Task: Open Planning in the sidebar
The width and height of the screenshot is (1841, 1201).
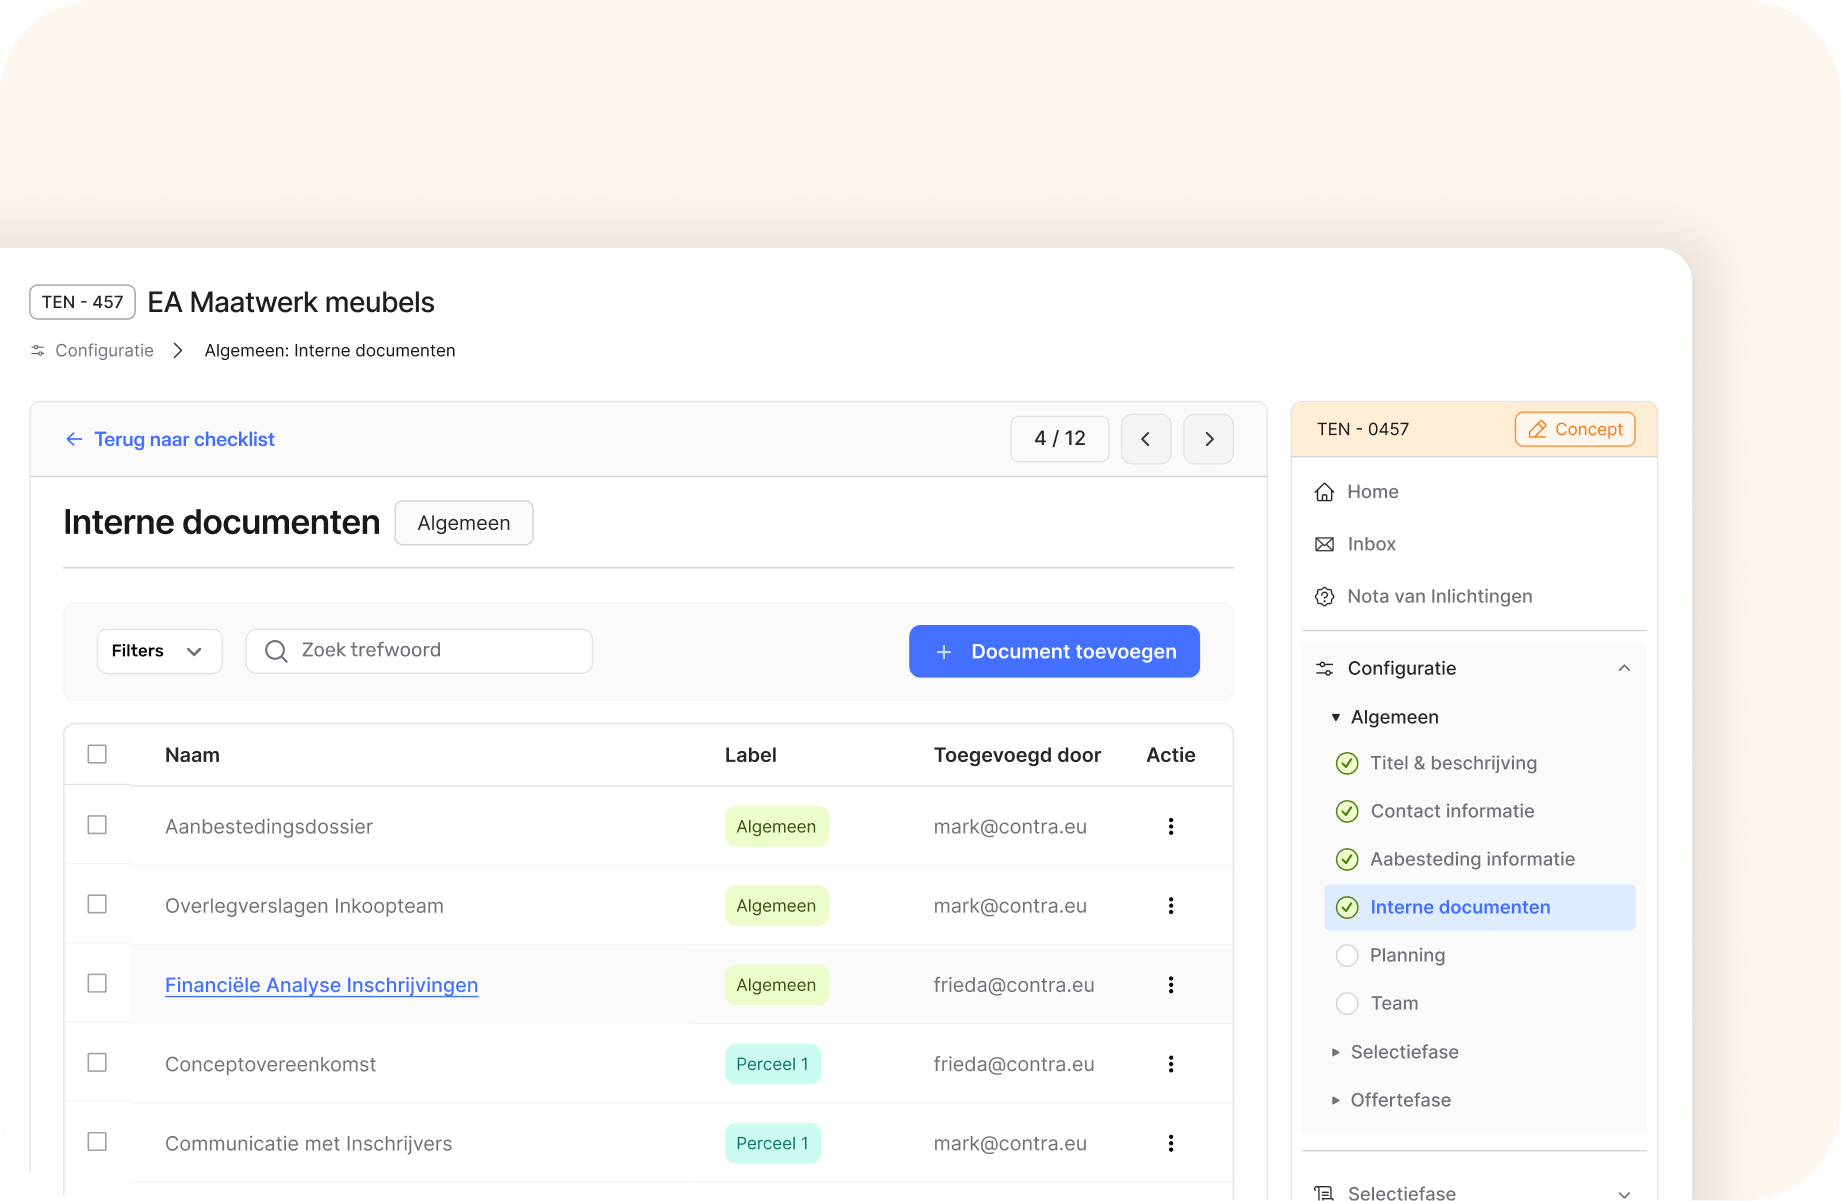Action: click(1406, 955)
